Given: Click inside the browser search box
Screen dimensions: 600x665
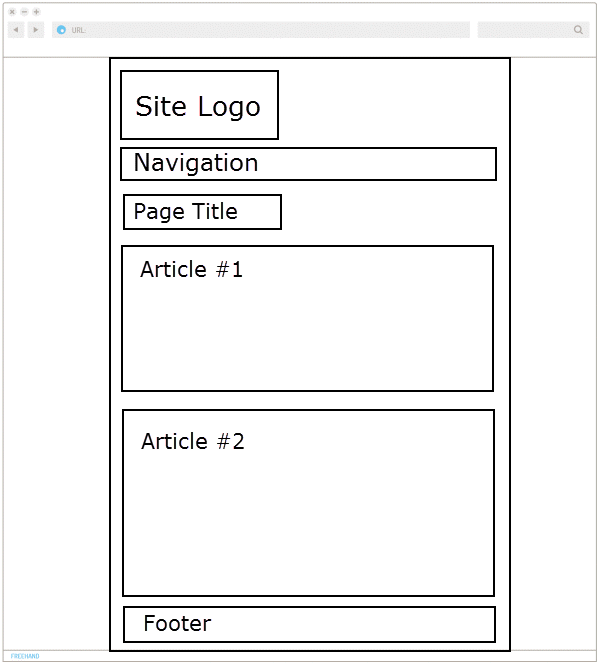Looking at the screenshot, I should tap(525, 30).
